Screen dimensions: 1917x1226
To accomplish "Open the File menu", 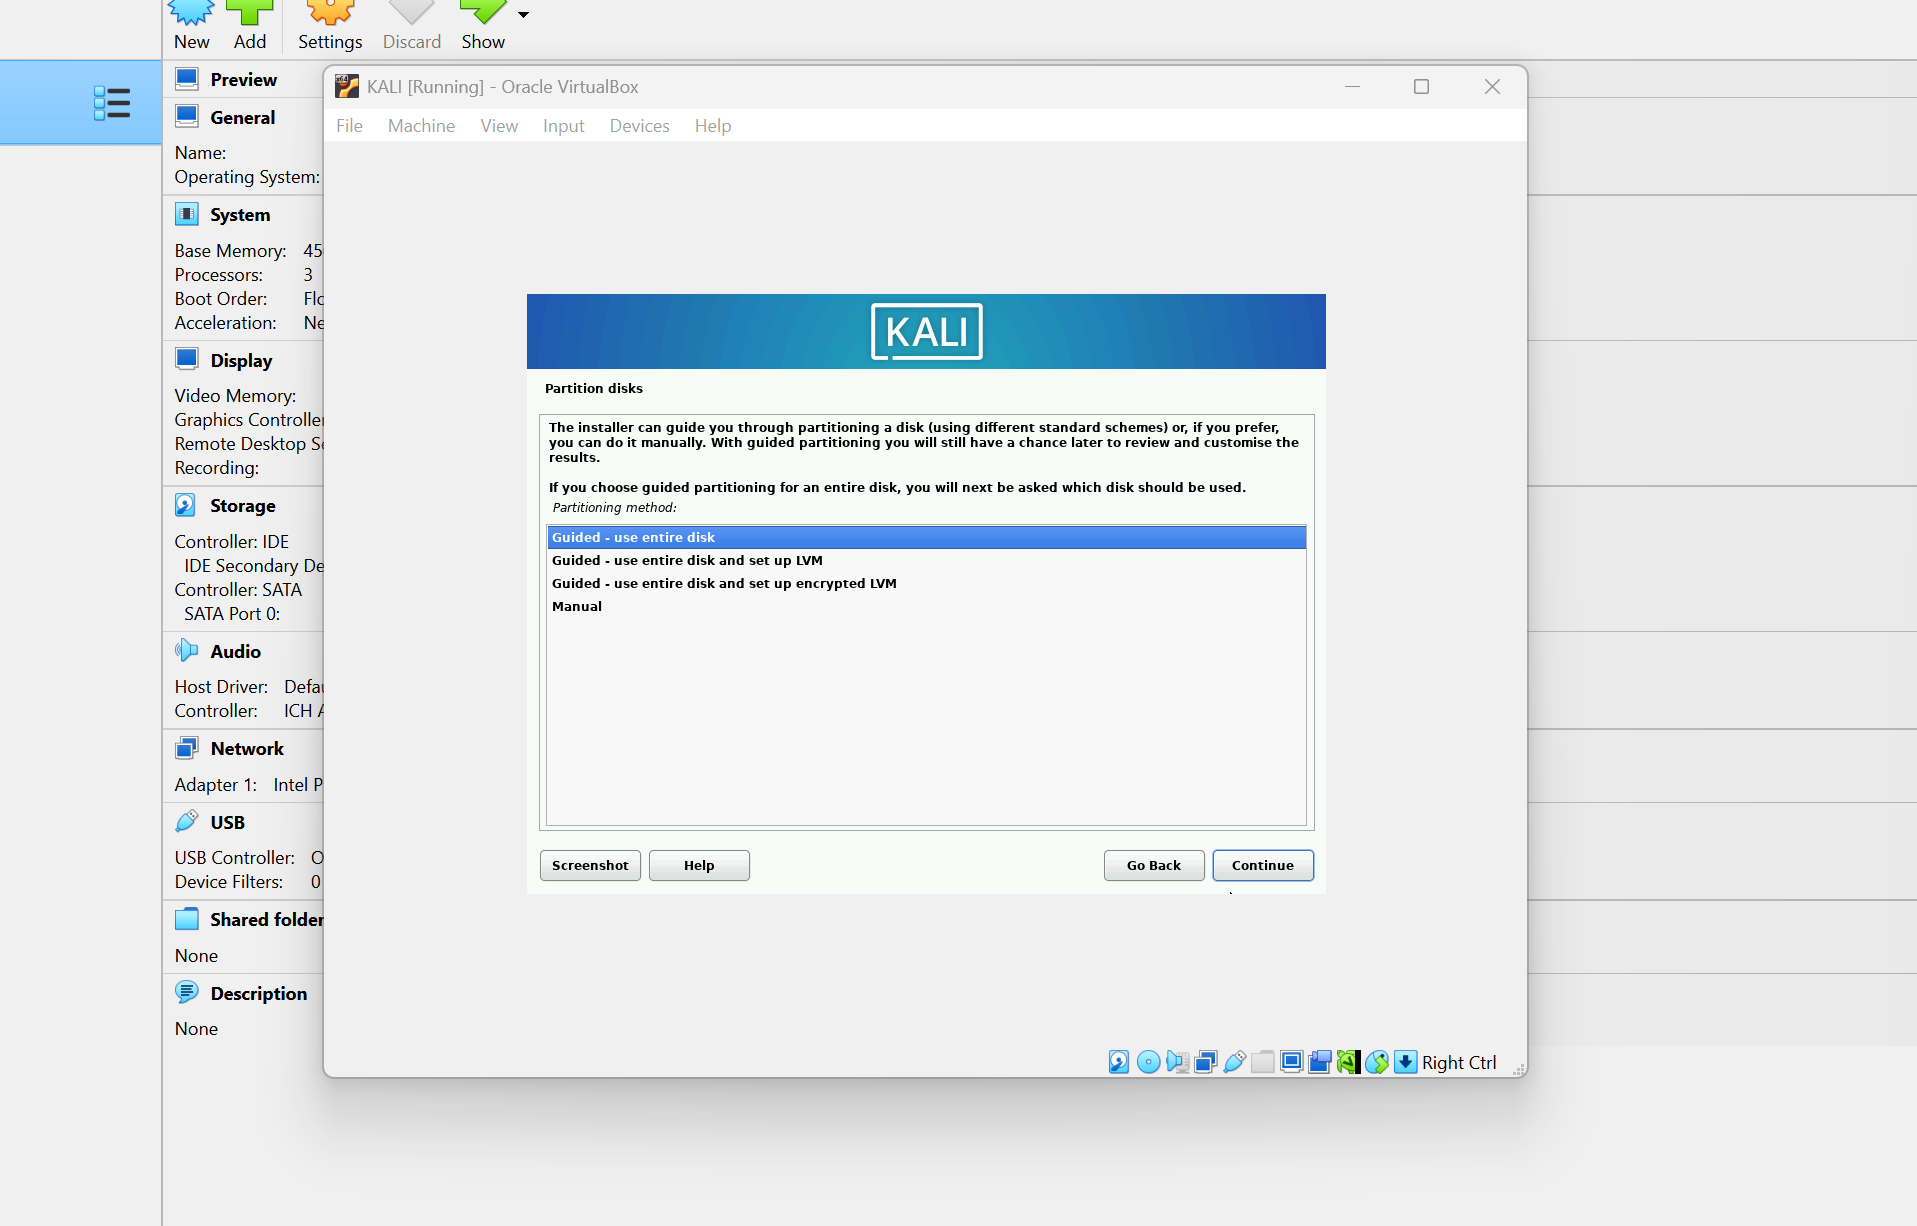I will [x=349, y=126].
